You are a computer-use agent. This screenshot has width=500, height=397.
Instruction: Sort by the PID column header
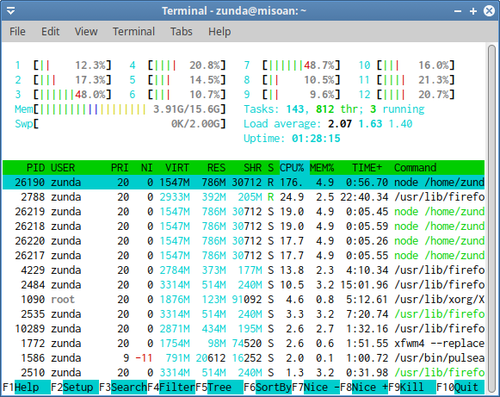[35, 167]
